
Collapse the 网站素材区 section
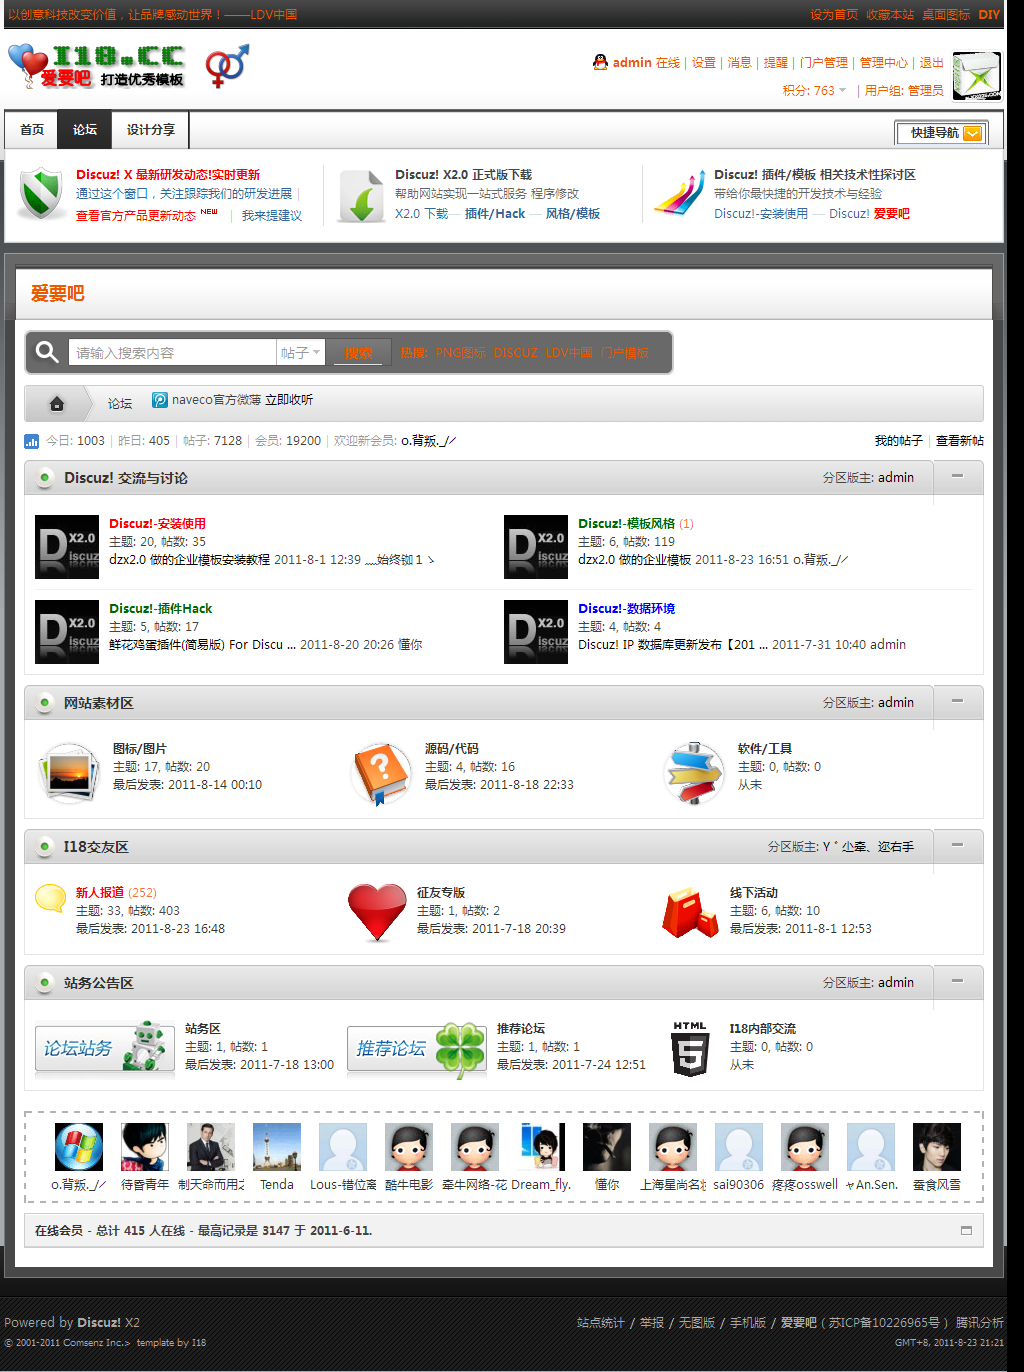957,702
